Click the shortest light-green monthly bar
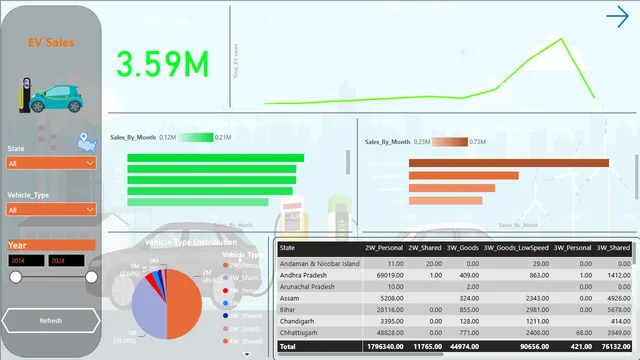 pos(198,202)
